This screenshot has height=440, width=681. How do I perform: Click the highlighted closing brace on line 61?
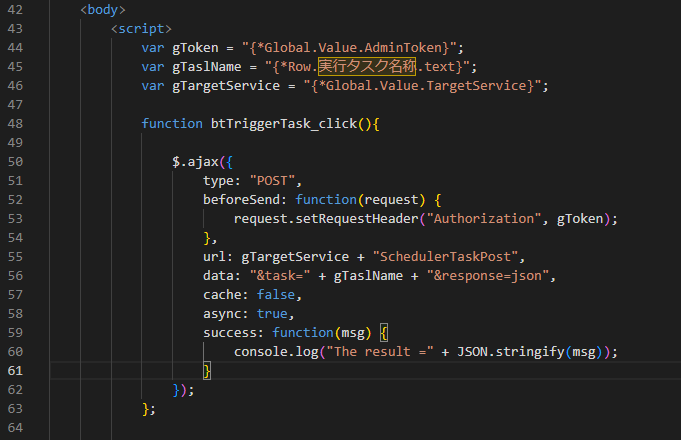207,371
